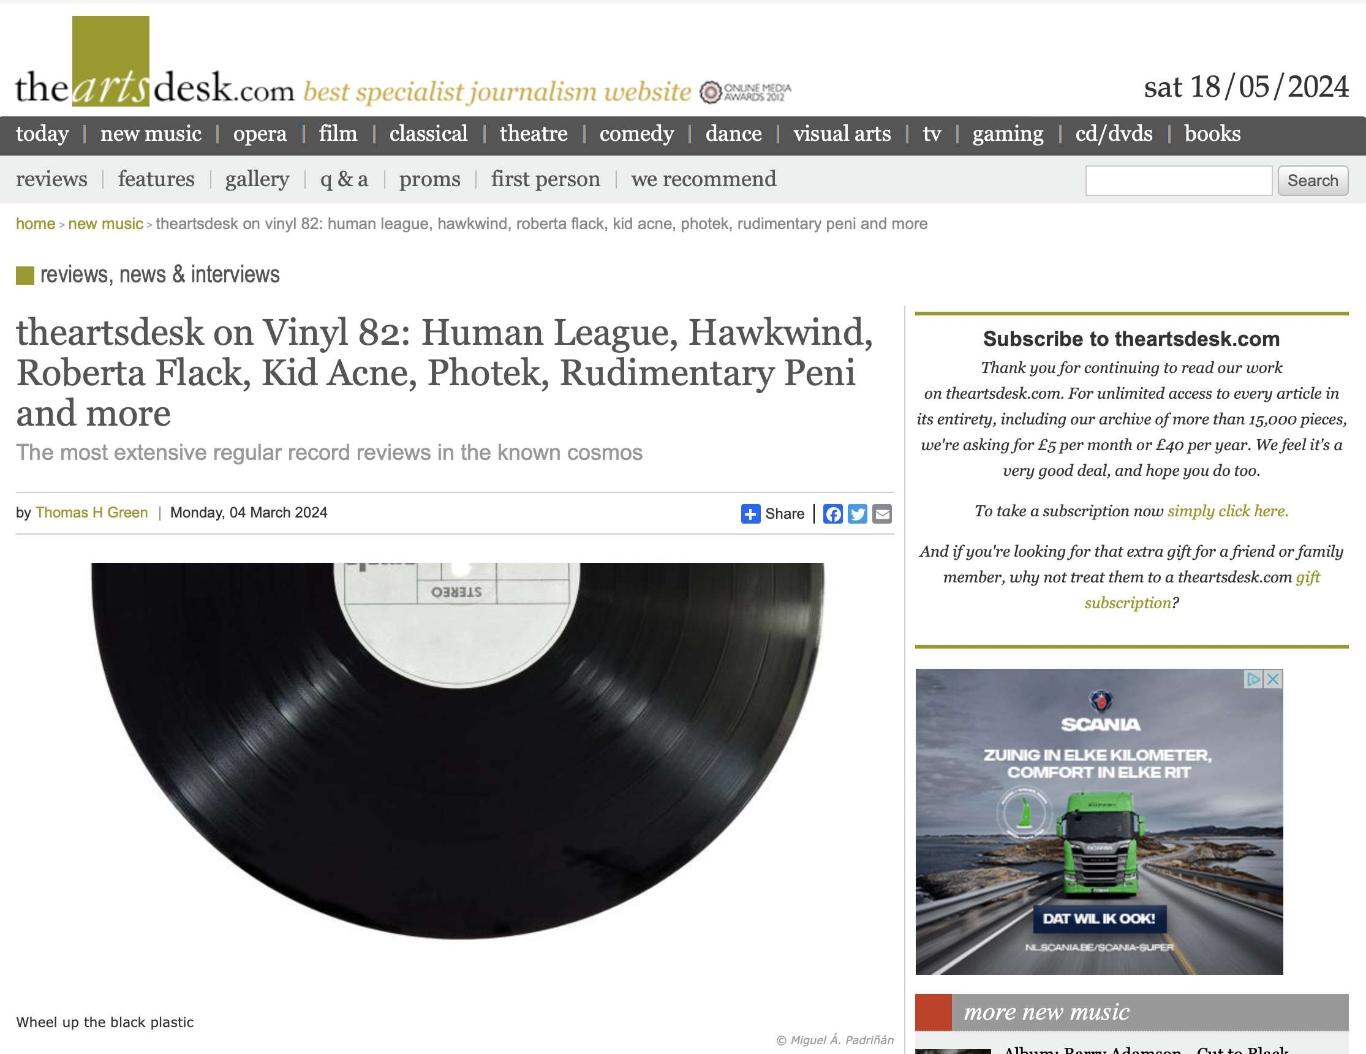Screen dimensions: 1366x1054
Task: Click theartsdesk.com logo
Action: pyautogui.click(x=155, y=63)
